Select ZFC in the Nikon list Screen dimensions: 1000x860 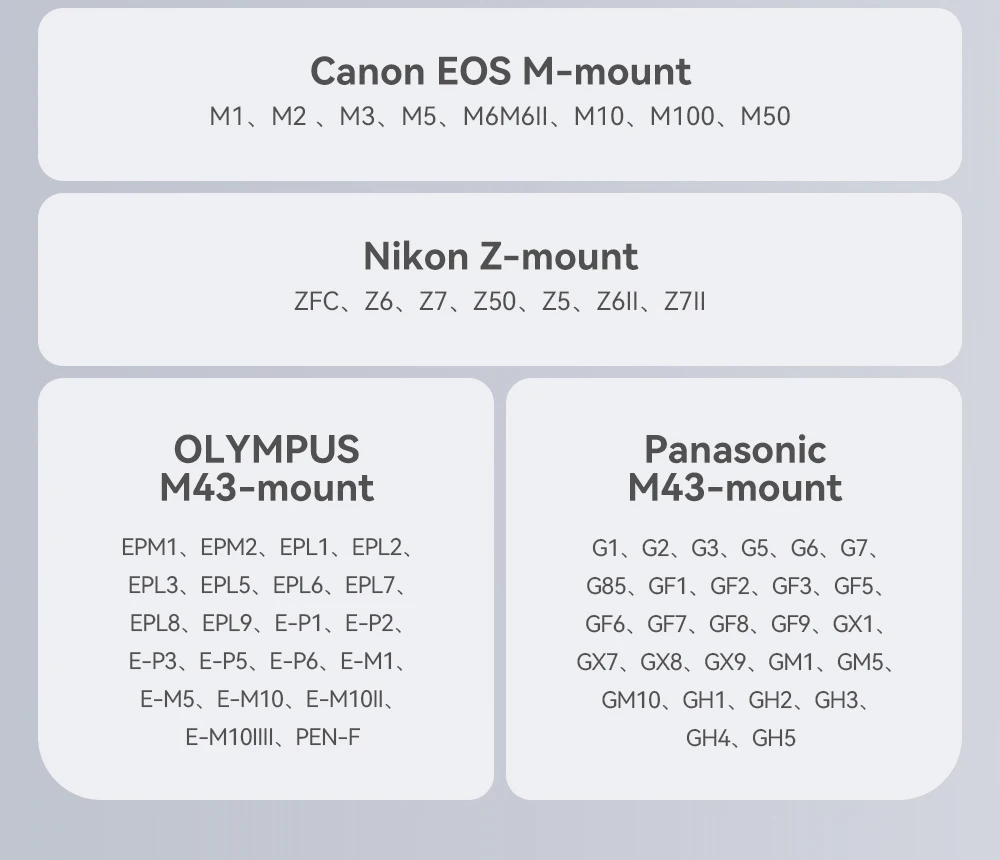316,302
